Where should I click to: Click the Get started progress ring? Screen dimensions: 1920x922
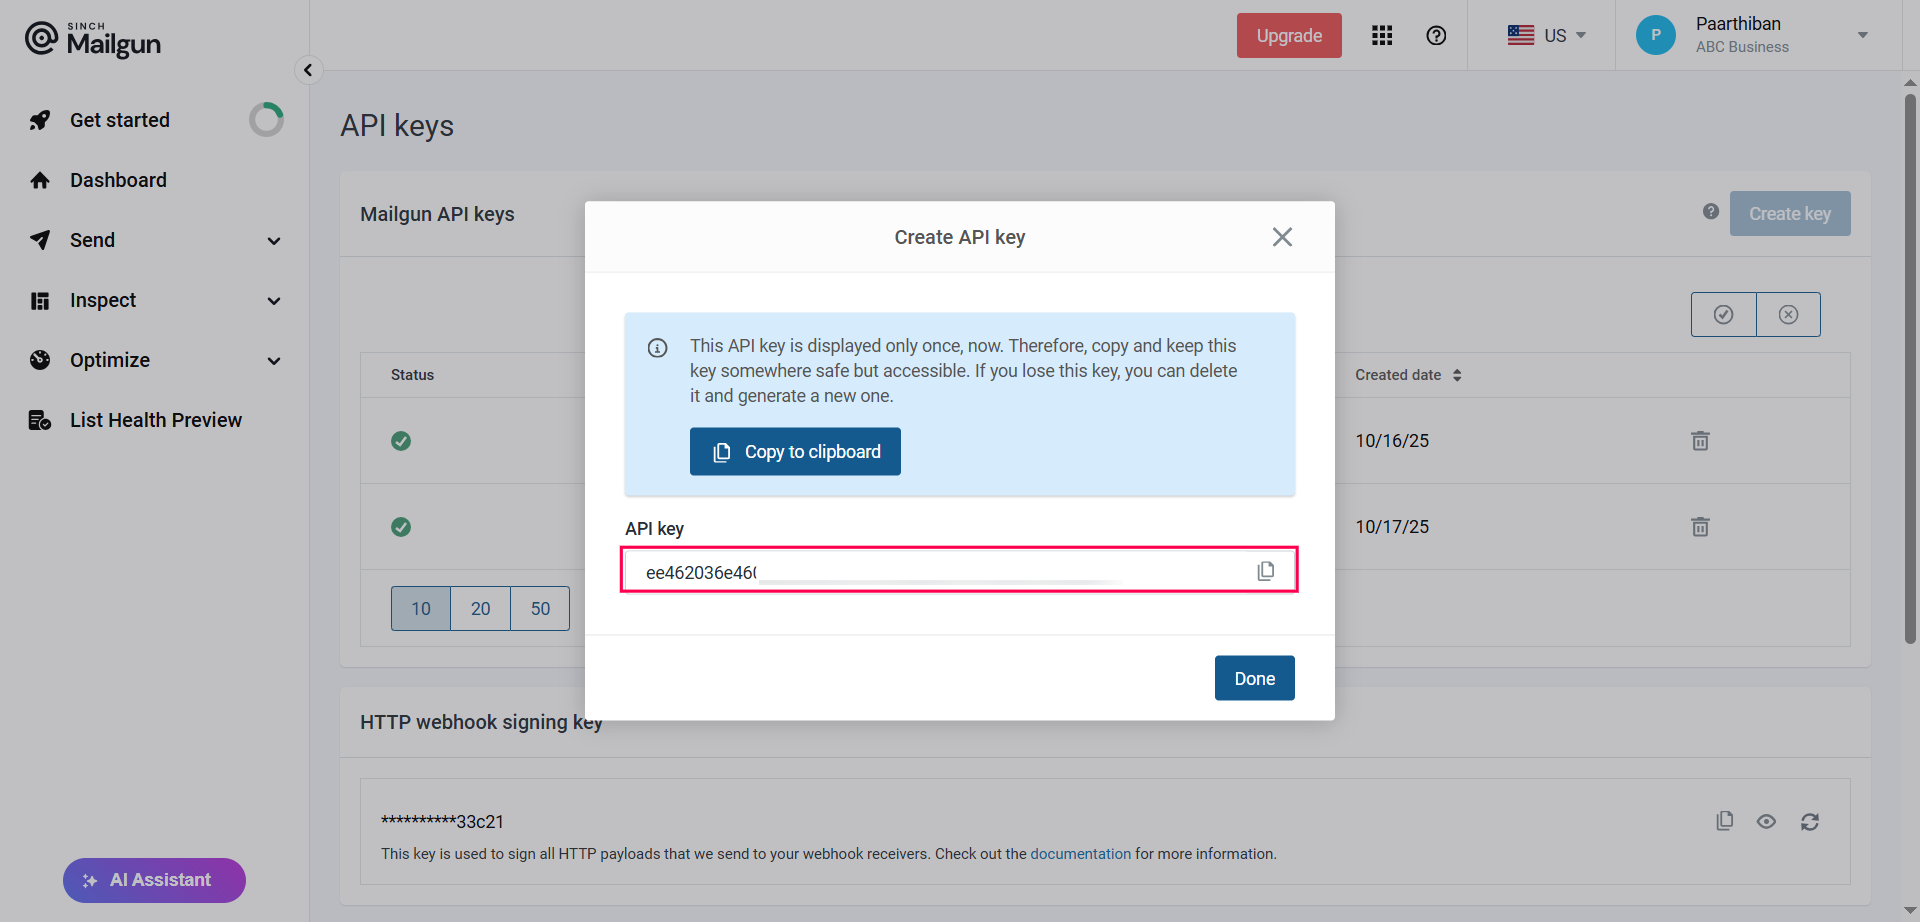pyautogui.click(x=265, y=119)
